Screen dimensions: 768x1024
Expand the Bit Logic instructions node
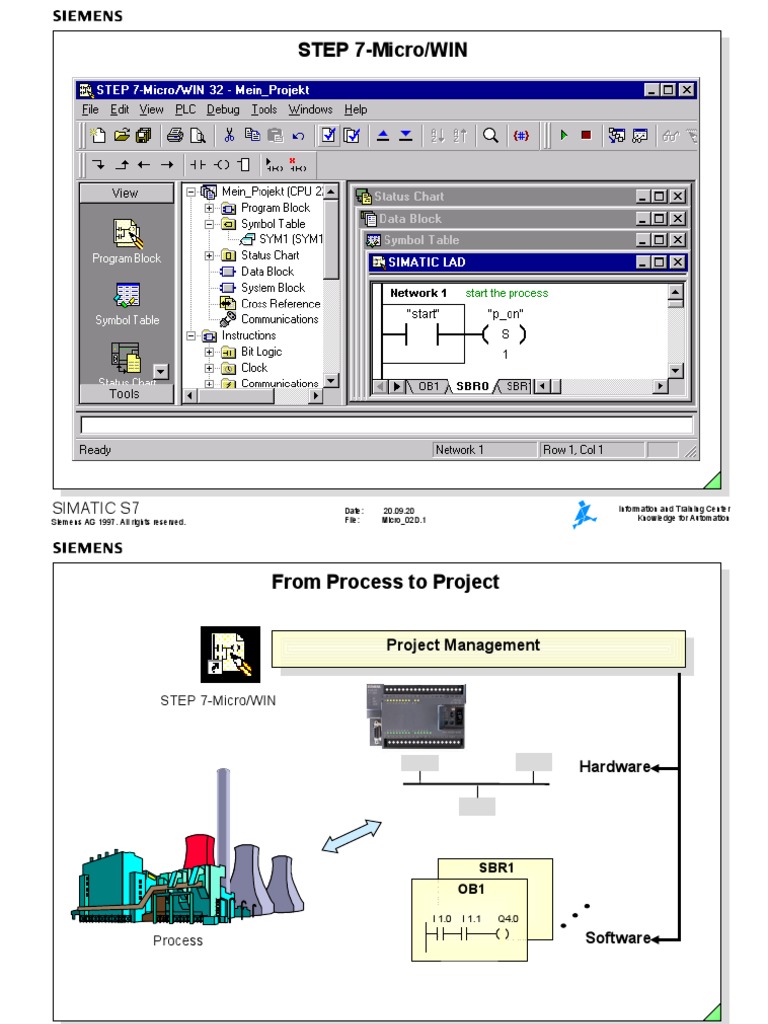click(x=209, y=352)
